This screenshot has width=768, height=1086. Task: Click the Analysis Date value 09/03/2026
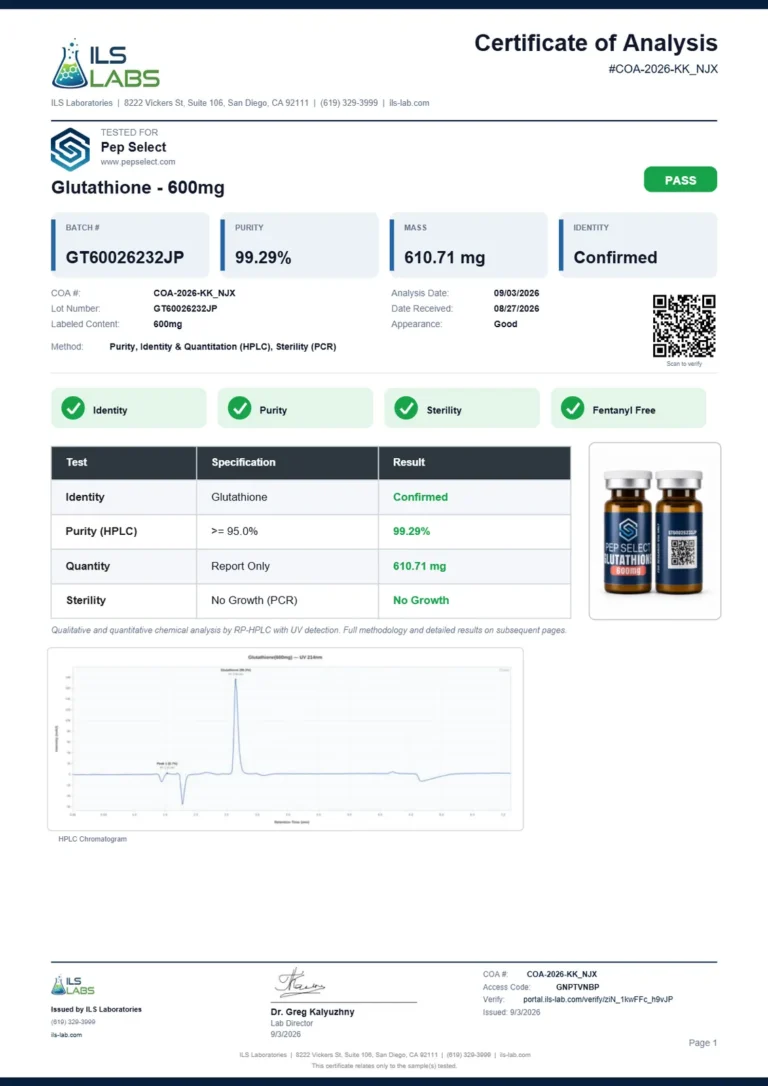pos(517,294)
